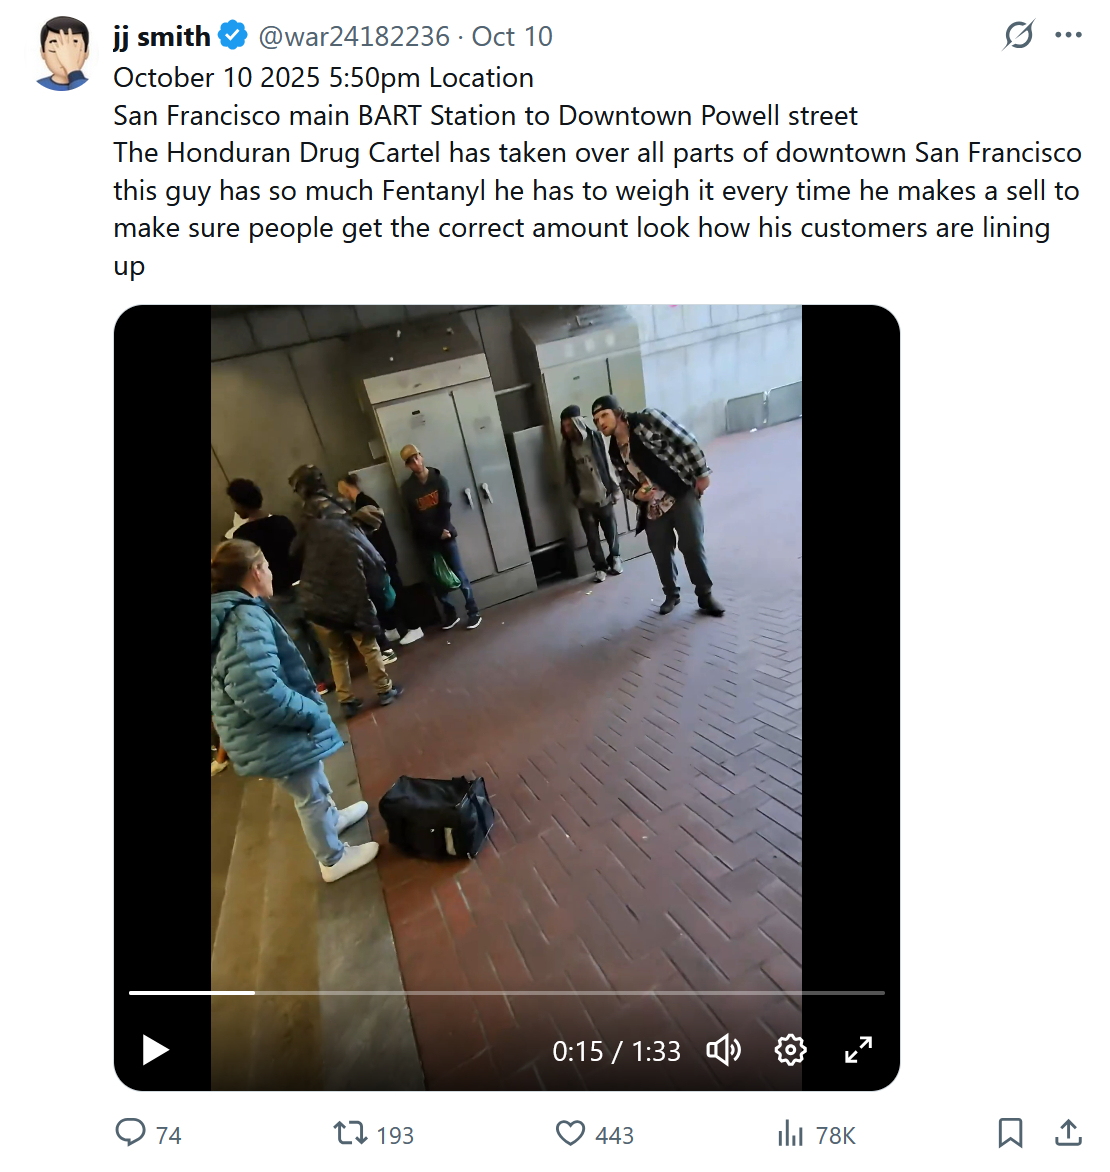The width and height of the screenshot is (1110, 1172).
Task: Play the video
Action: [155, 1050]
